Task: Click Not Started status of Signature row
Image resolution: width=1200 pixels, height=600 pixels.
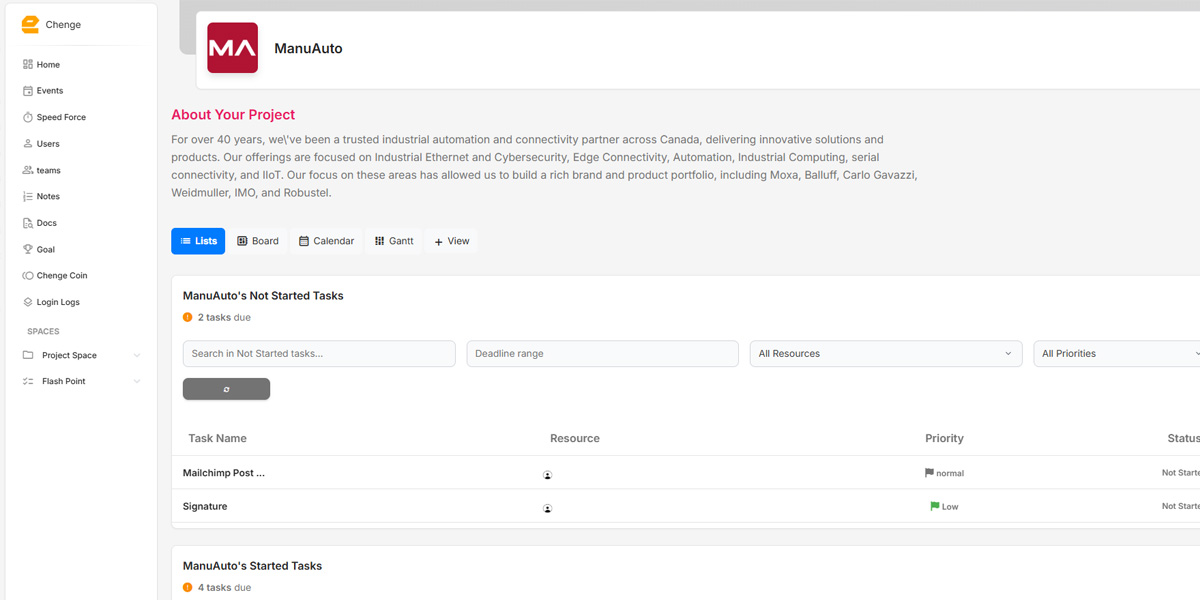Action: click(1181, 506)
